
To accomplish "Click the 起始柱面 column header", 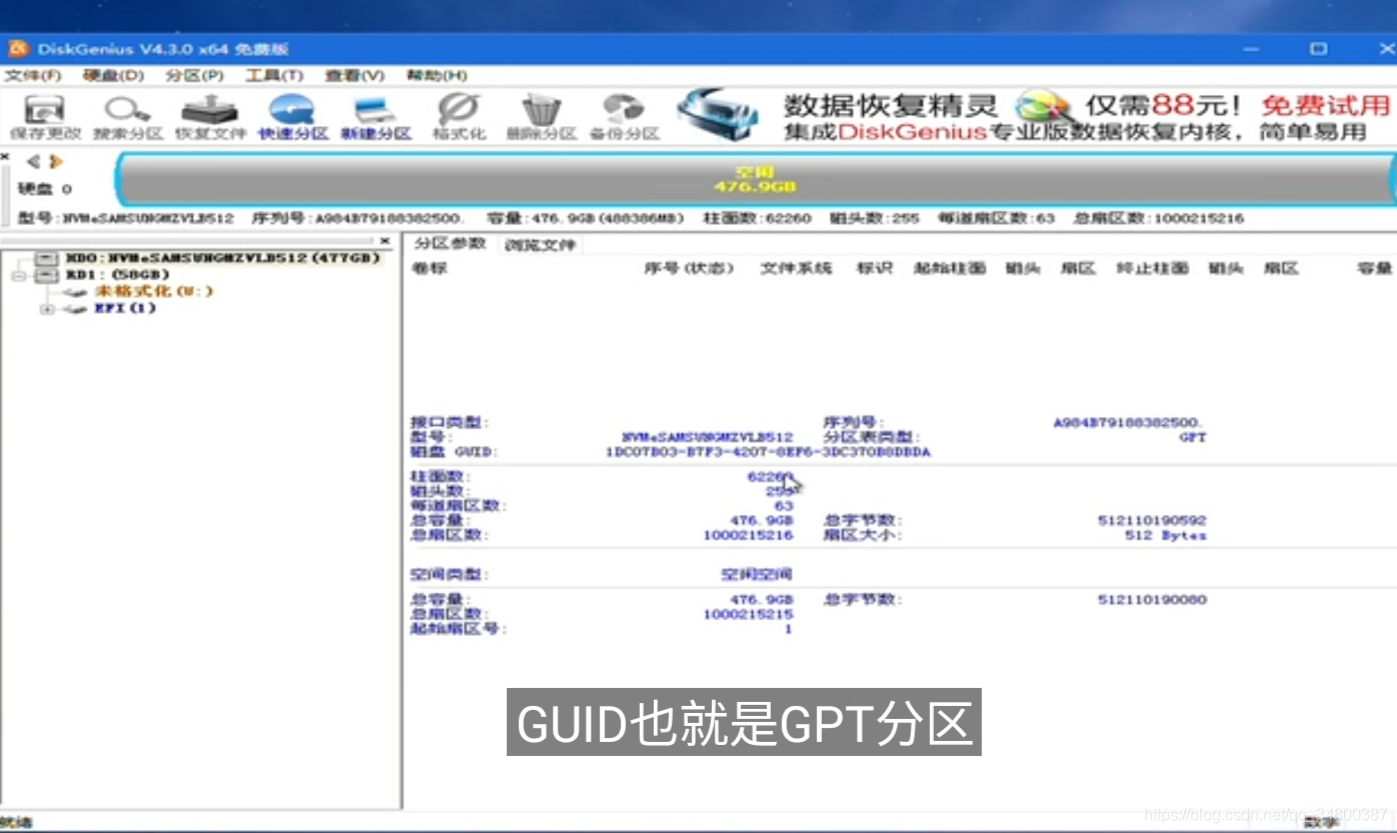I will 949,268.
